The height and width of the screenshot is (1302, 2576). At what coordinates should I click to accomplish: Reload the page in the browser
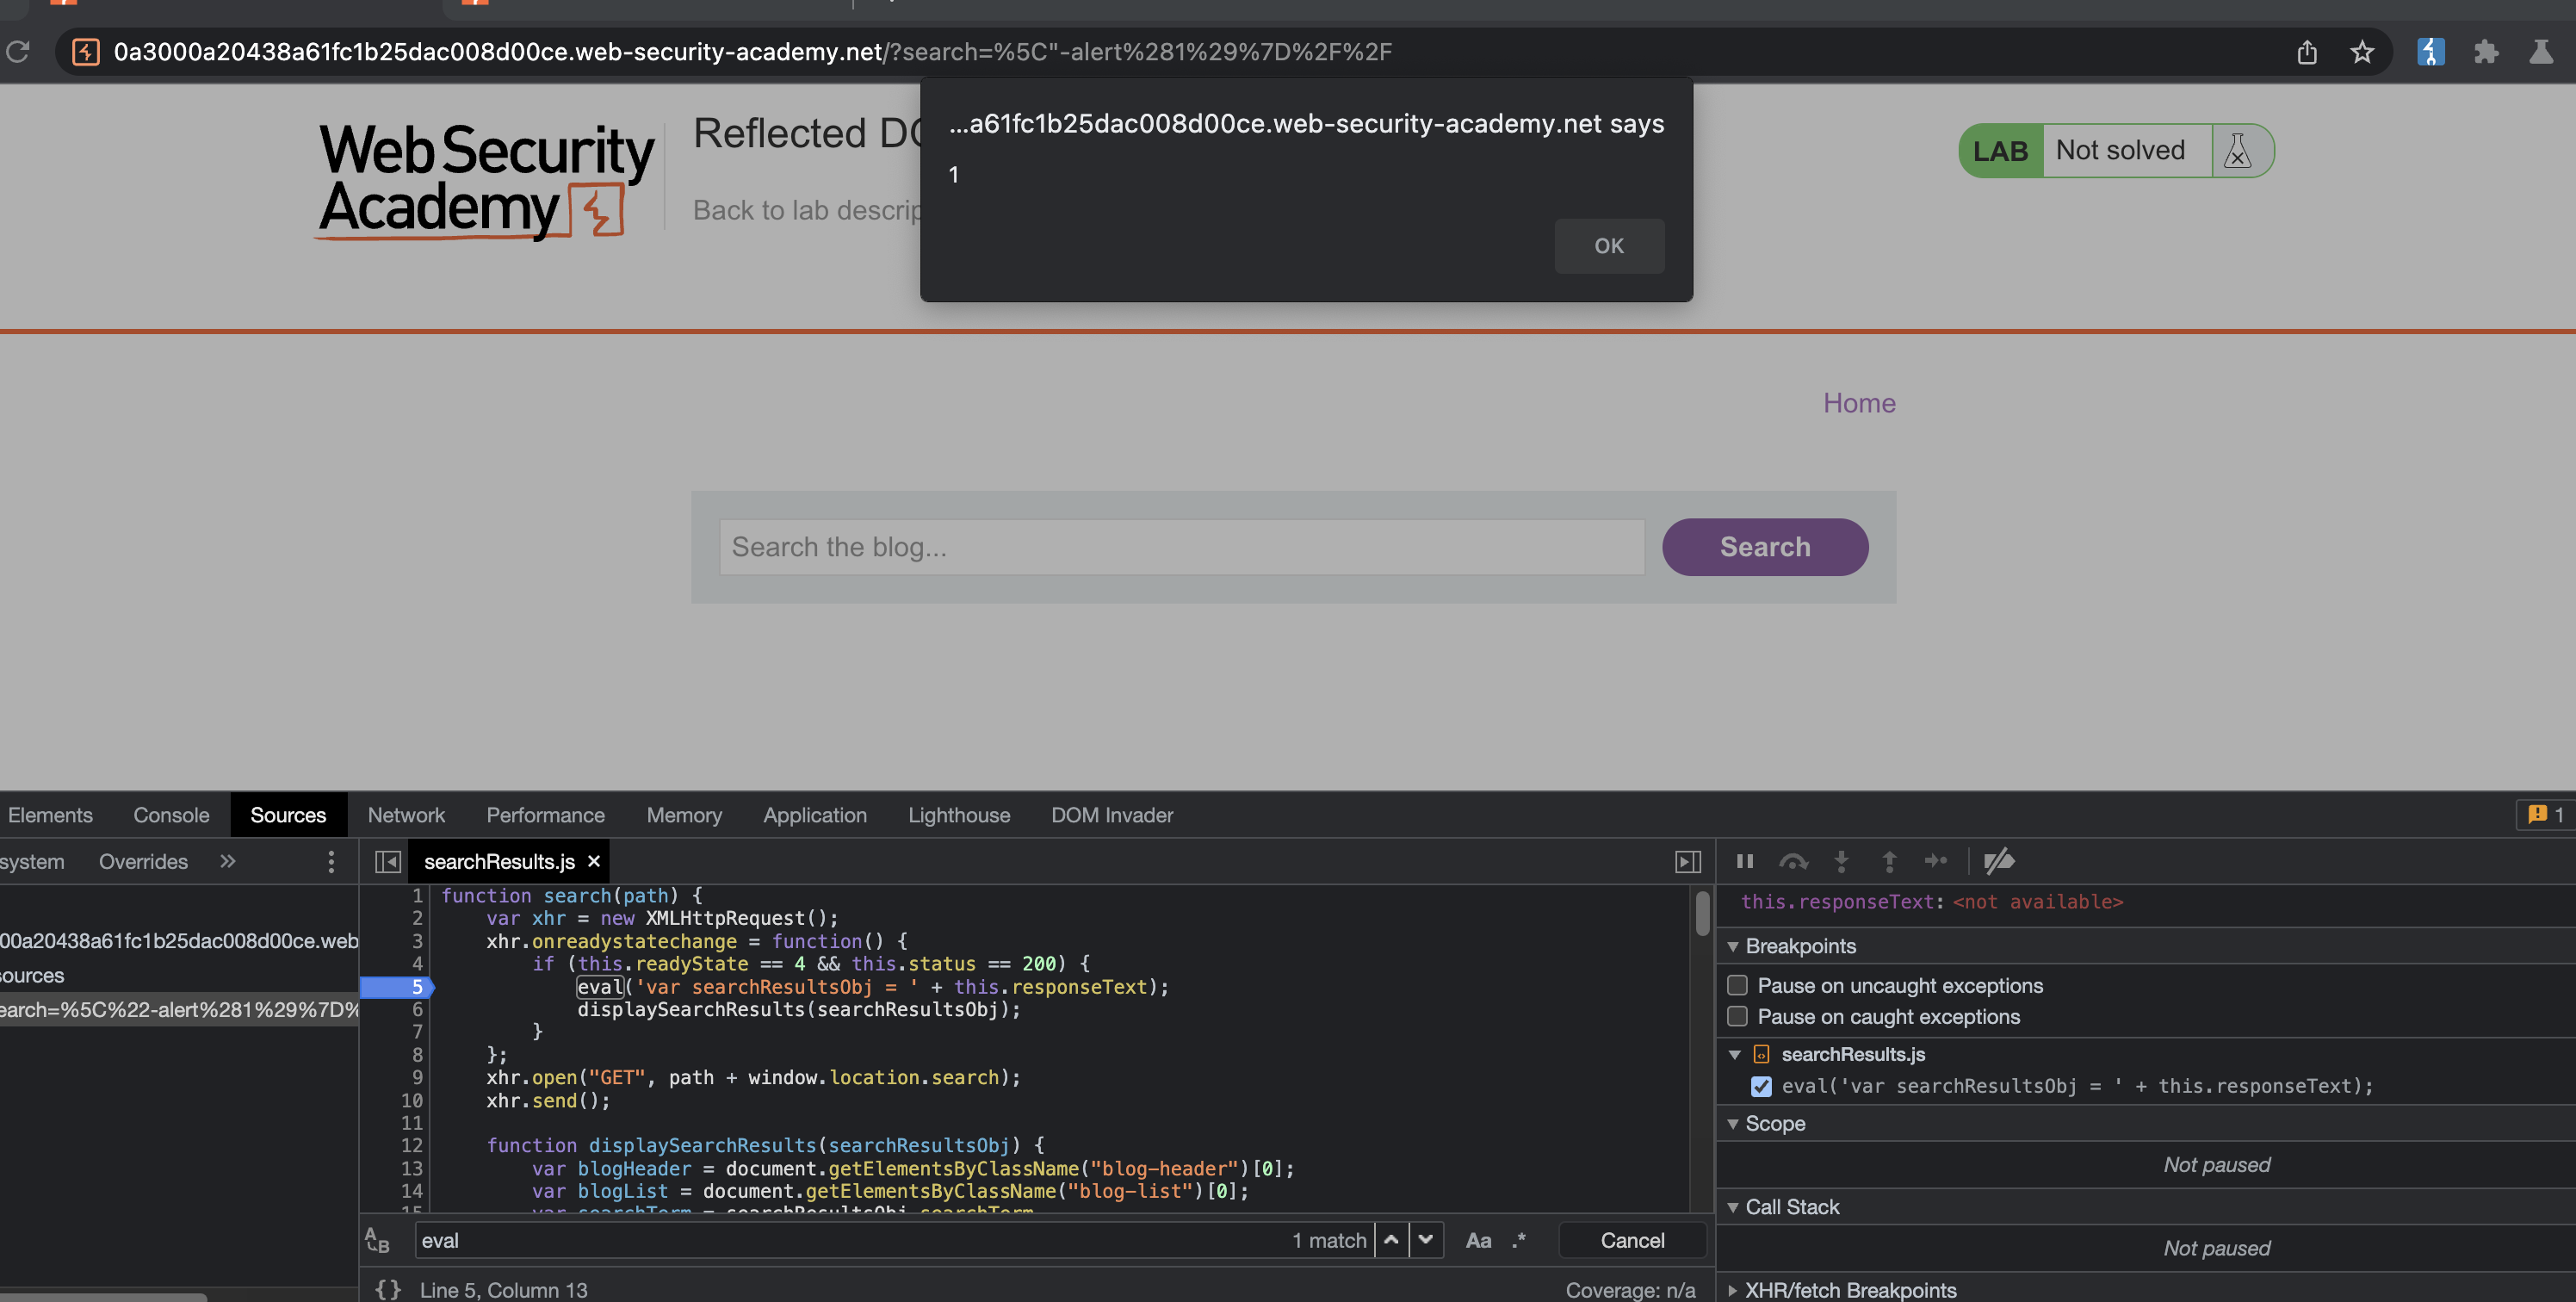click(x=18, y=52)
